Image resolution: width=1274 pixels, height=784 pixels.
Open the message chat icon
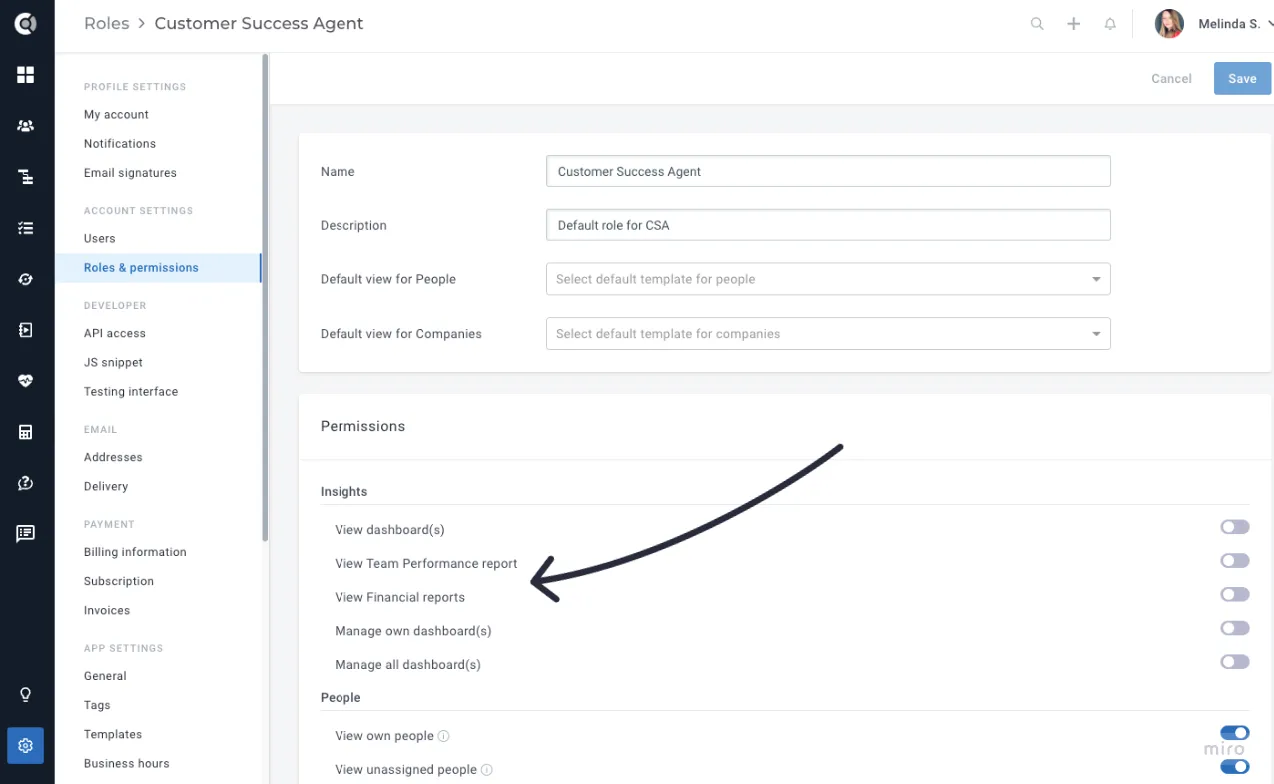26,534
